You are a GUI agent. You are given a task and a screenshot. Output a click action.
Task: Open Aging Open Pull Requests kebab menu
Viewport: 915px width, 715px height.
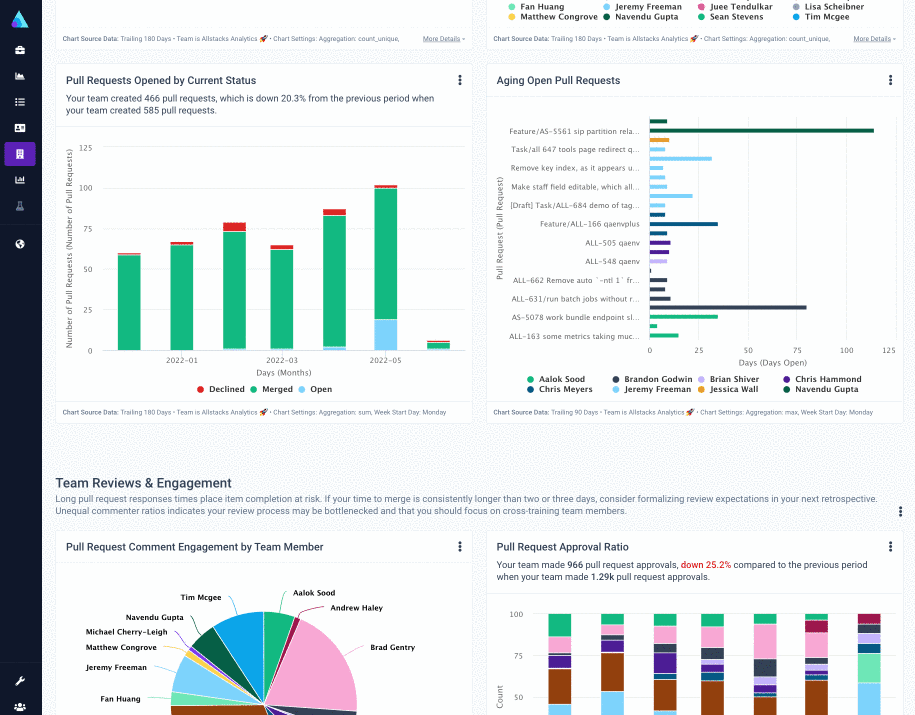890,80
